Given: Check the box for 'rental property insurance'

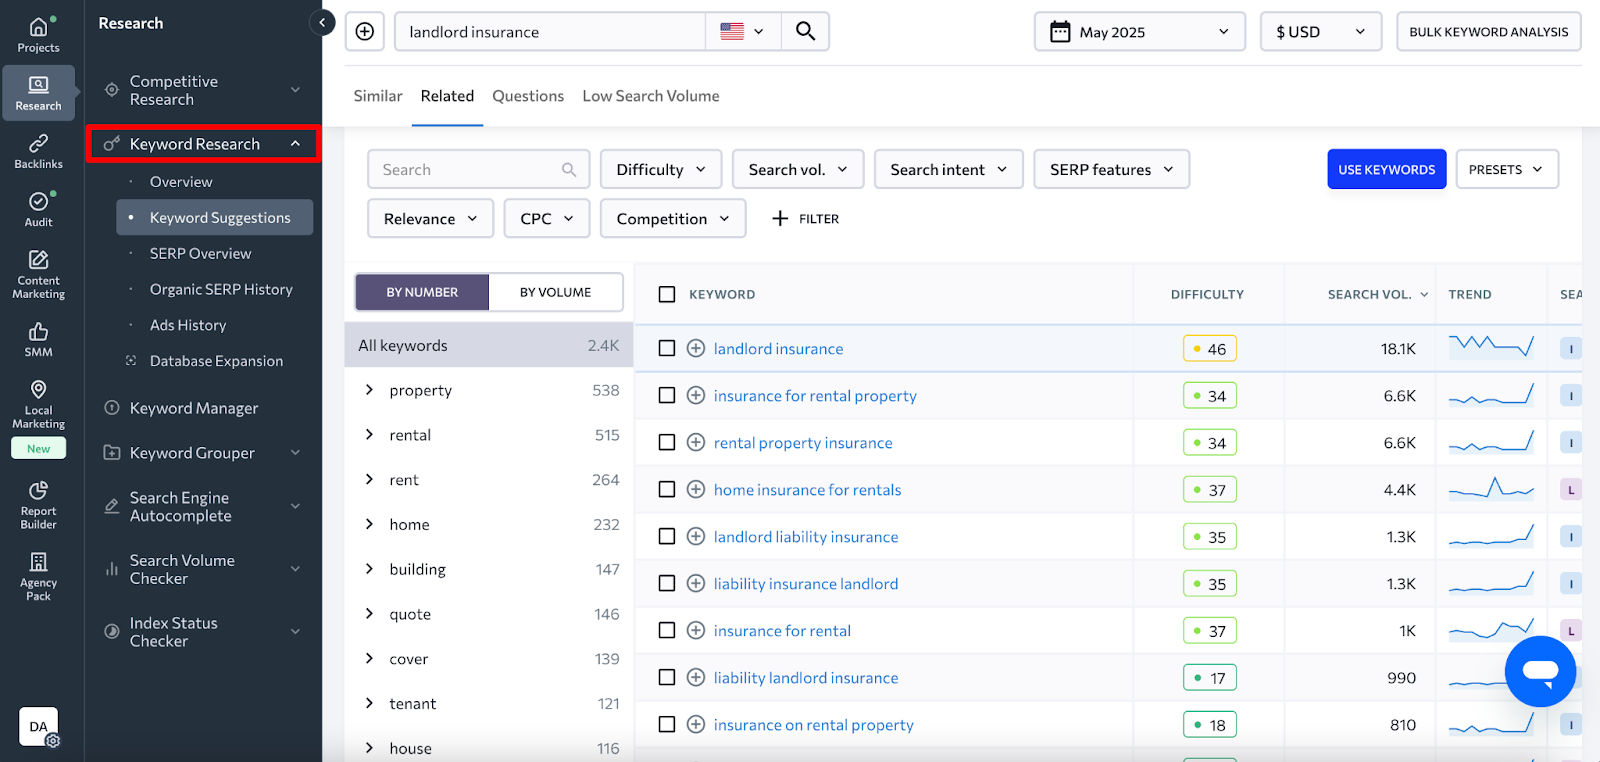Looking at the screenshot, I should tap(667, 442).
